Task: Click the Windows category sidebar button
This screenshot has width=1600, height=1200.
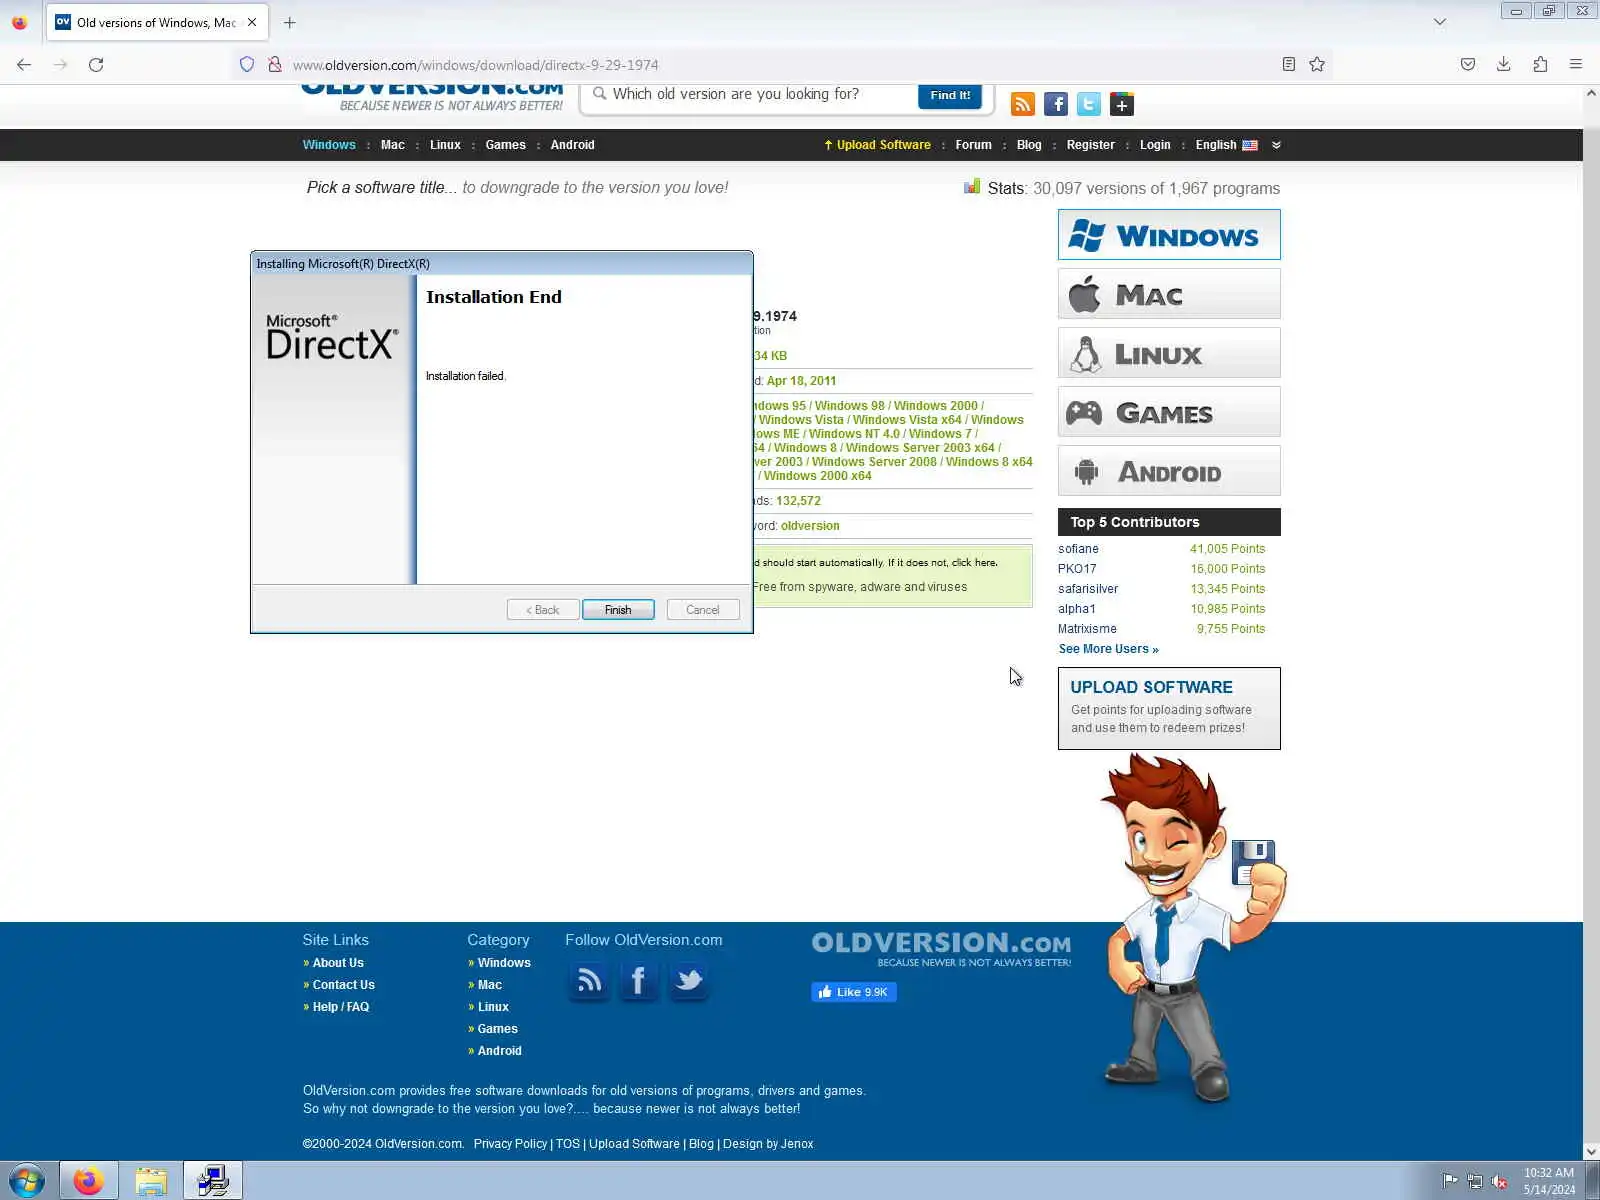Action: [1169, 235]
